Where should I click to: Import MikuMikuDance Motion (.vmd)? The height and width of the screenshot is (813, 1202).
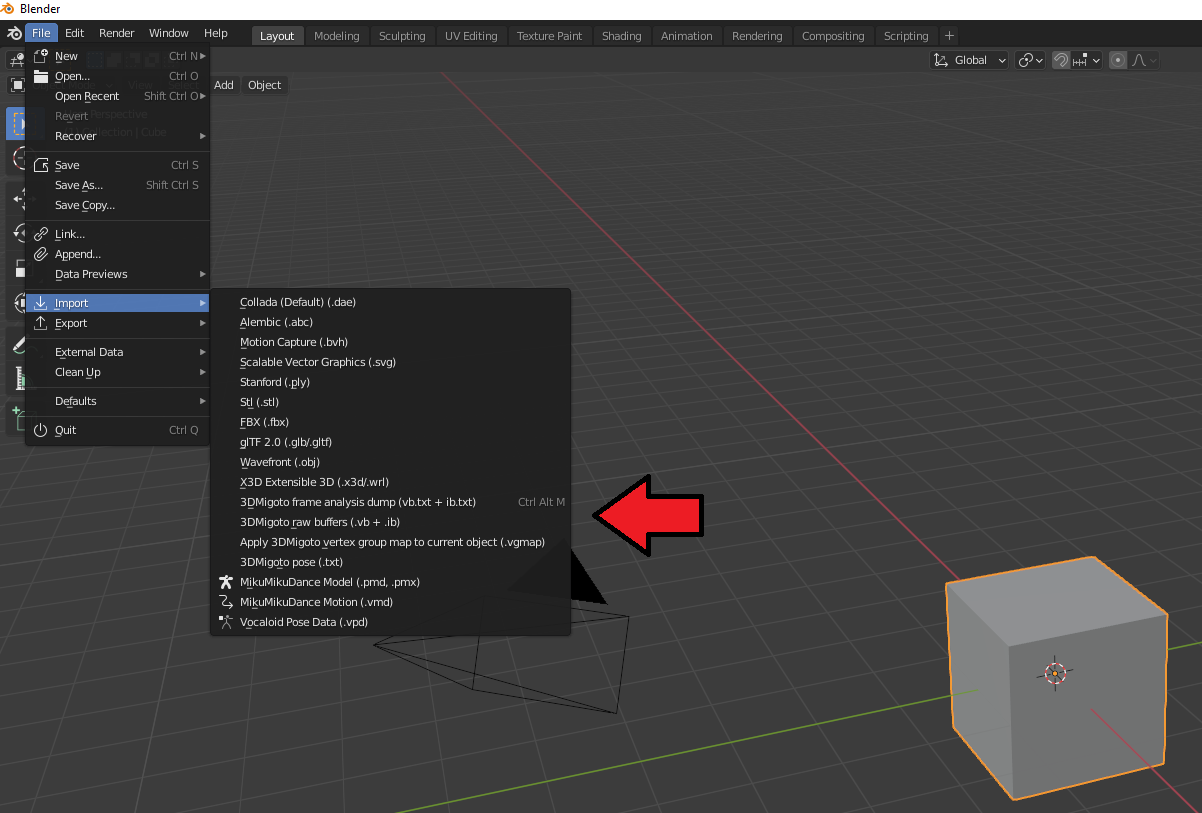(x=390, y=602)
